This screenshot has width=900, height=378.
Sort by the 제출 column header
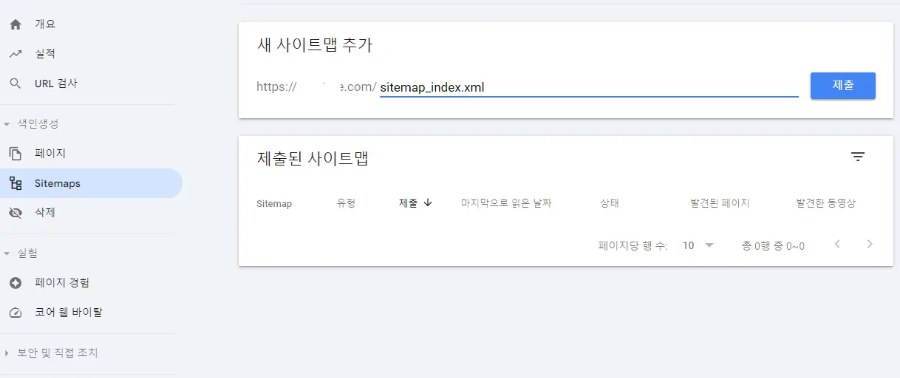click(408, 203)
